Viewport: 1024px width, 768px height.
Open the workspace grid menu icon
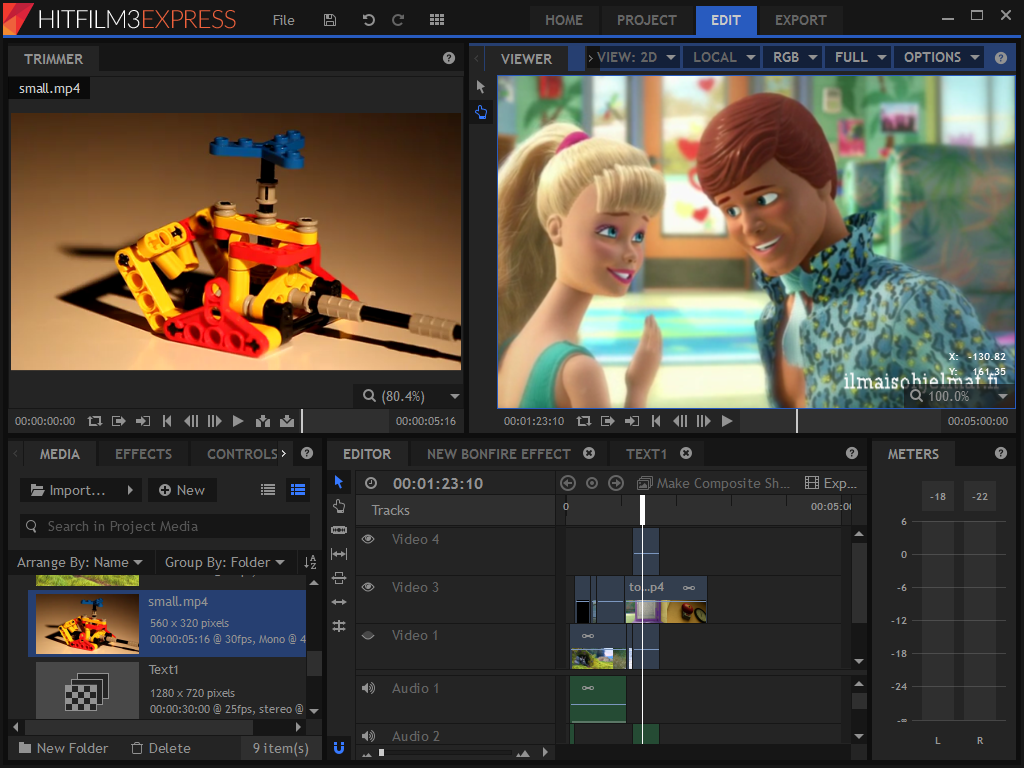437,20
